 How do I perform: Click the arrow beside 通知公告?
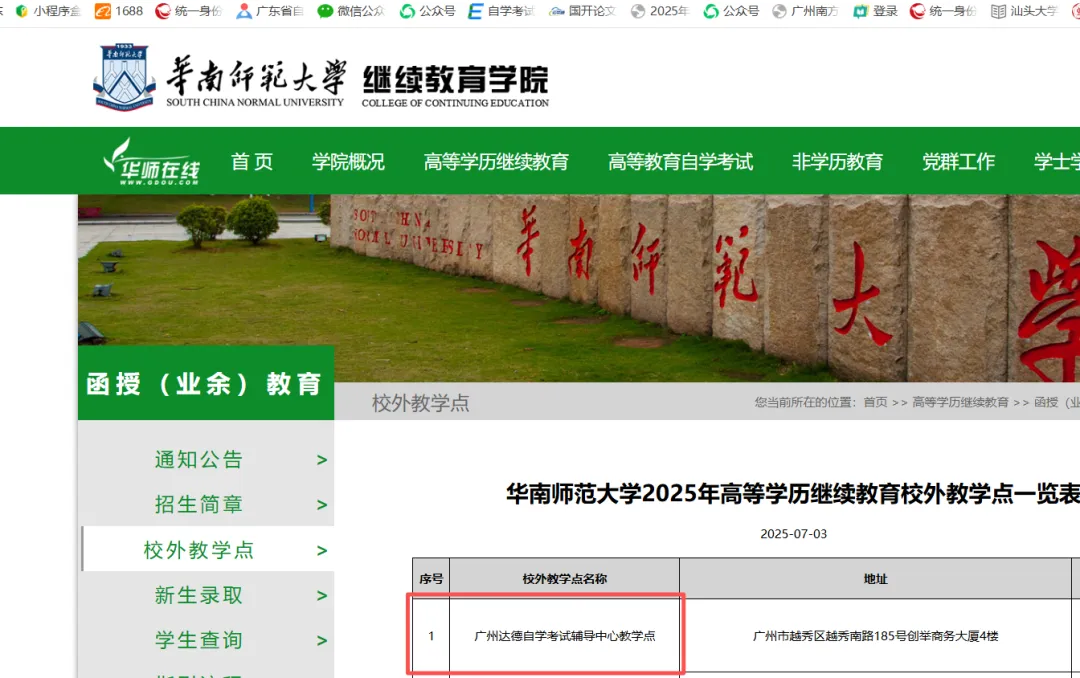tap(322, 460)
